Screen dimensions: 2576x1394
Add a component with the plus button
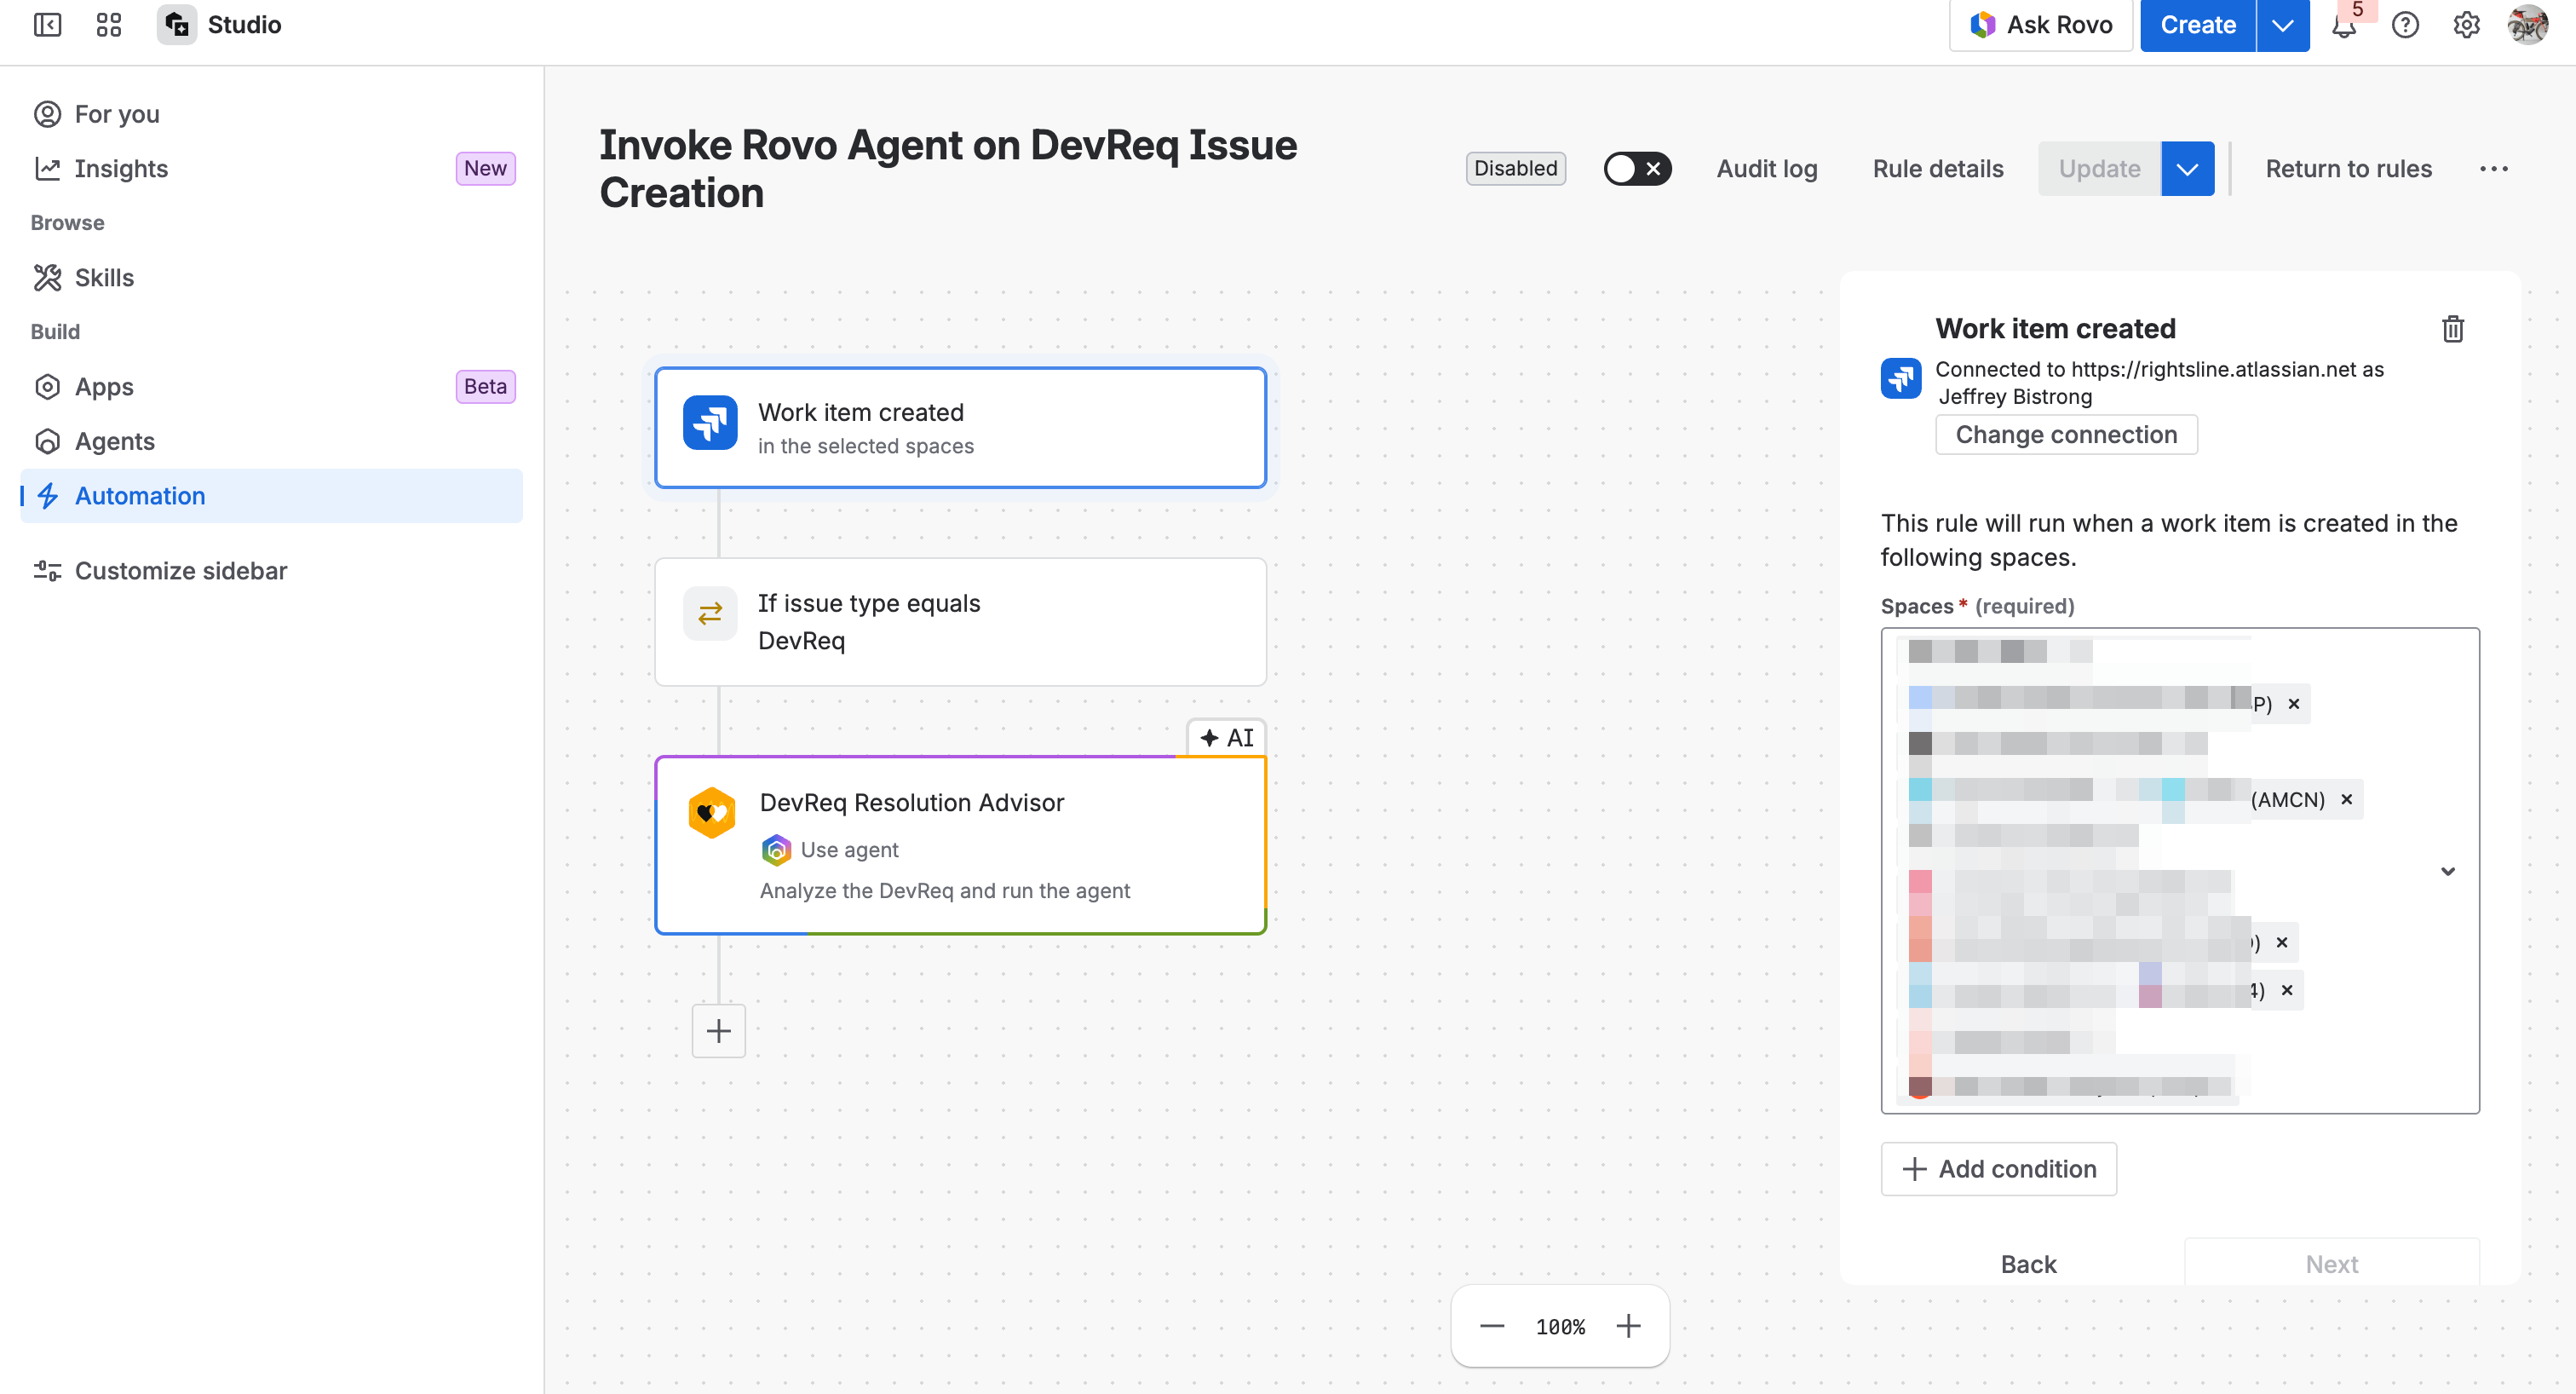719,1031
